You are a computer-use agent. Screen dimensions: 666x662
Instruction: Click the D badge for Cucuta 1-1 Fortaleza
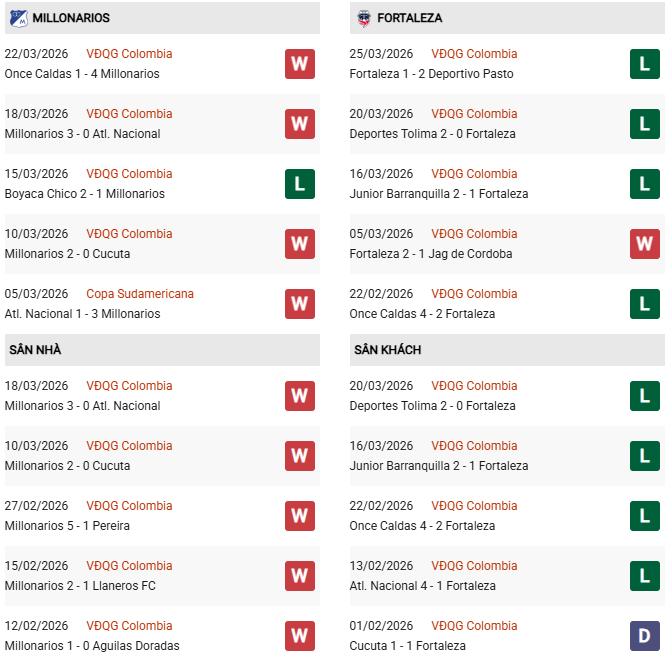(644, 636)
